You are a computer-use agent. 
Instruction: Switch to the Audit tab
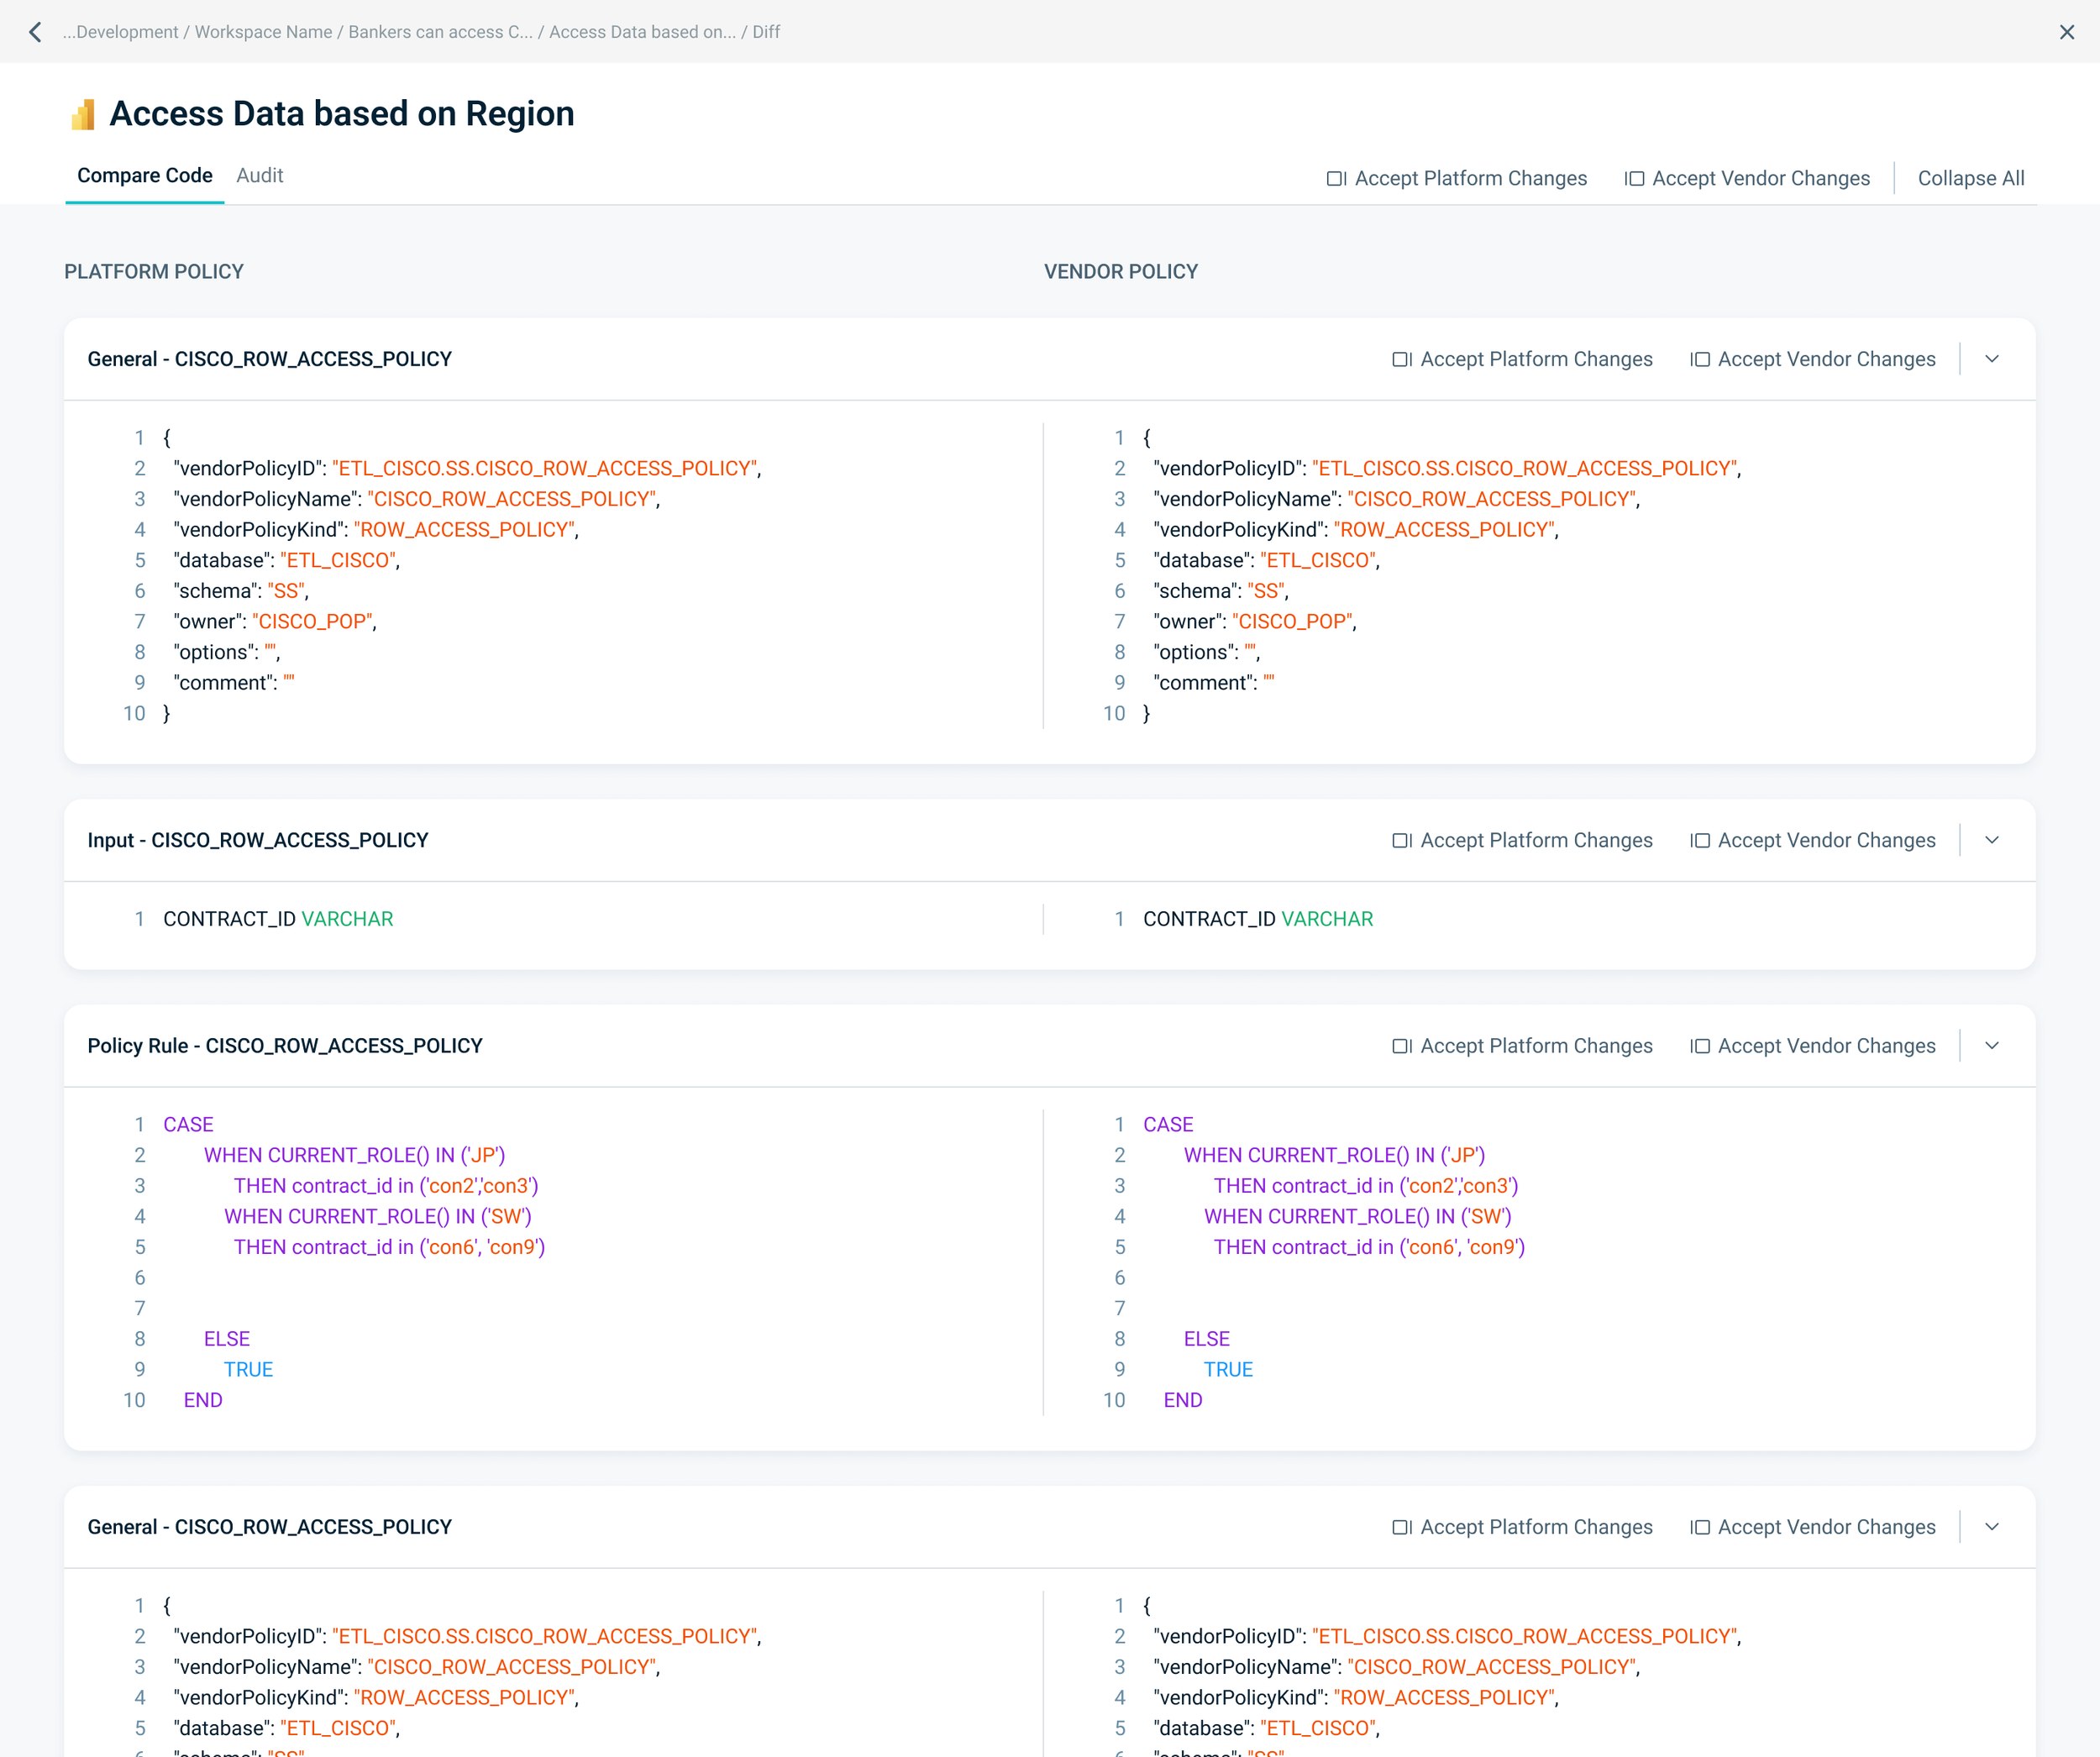[259, 175]
